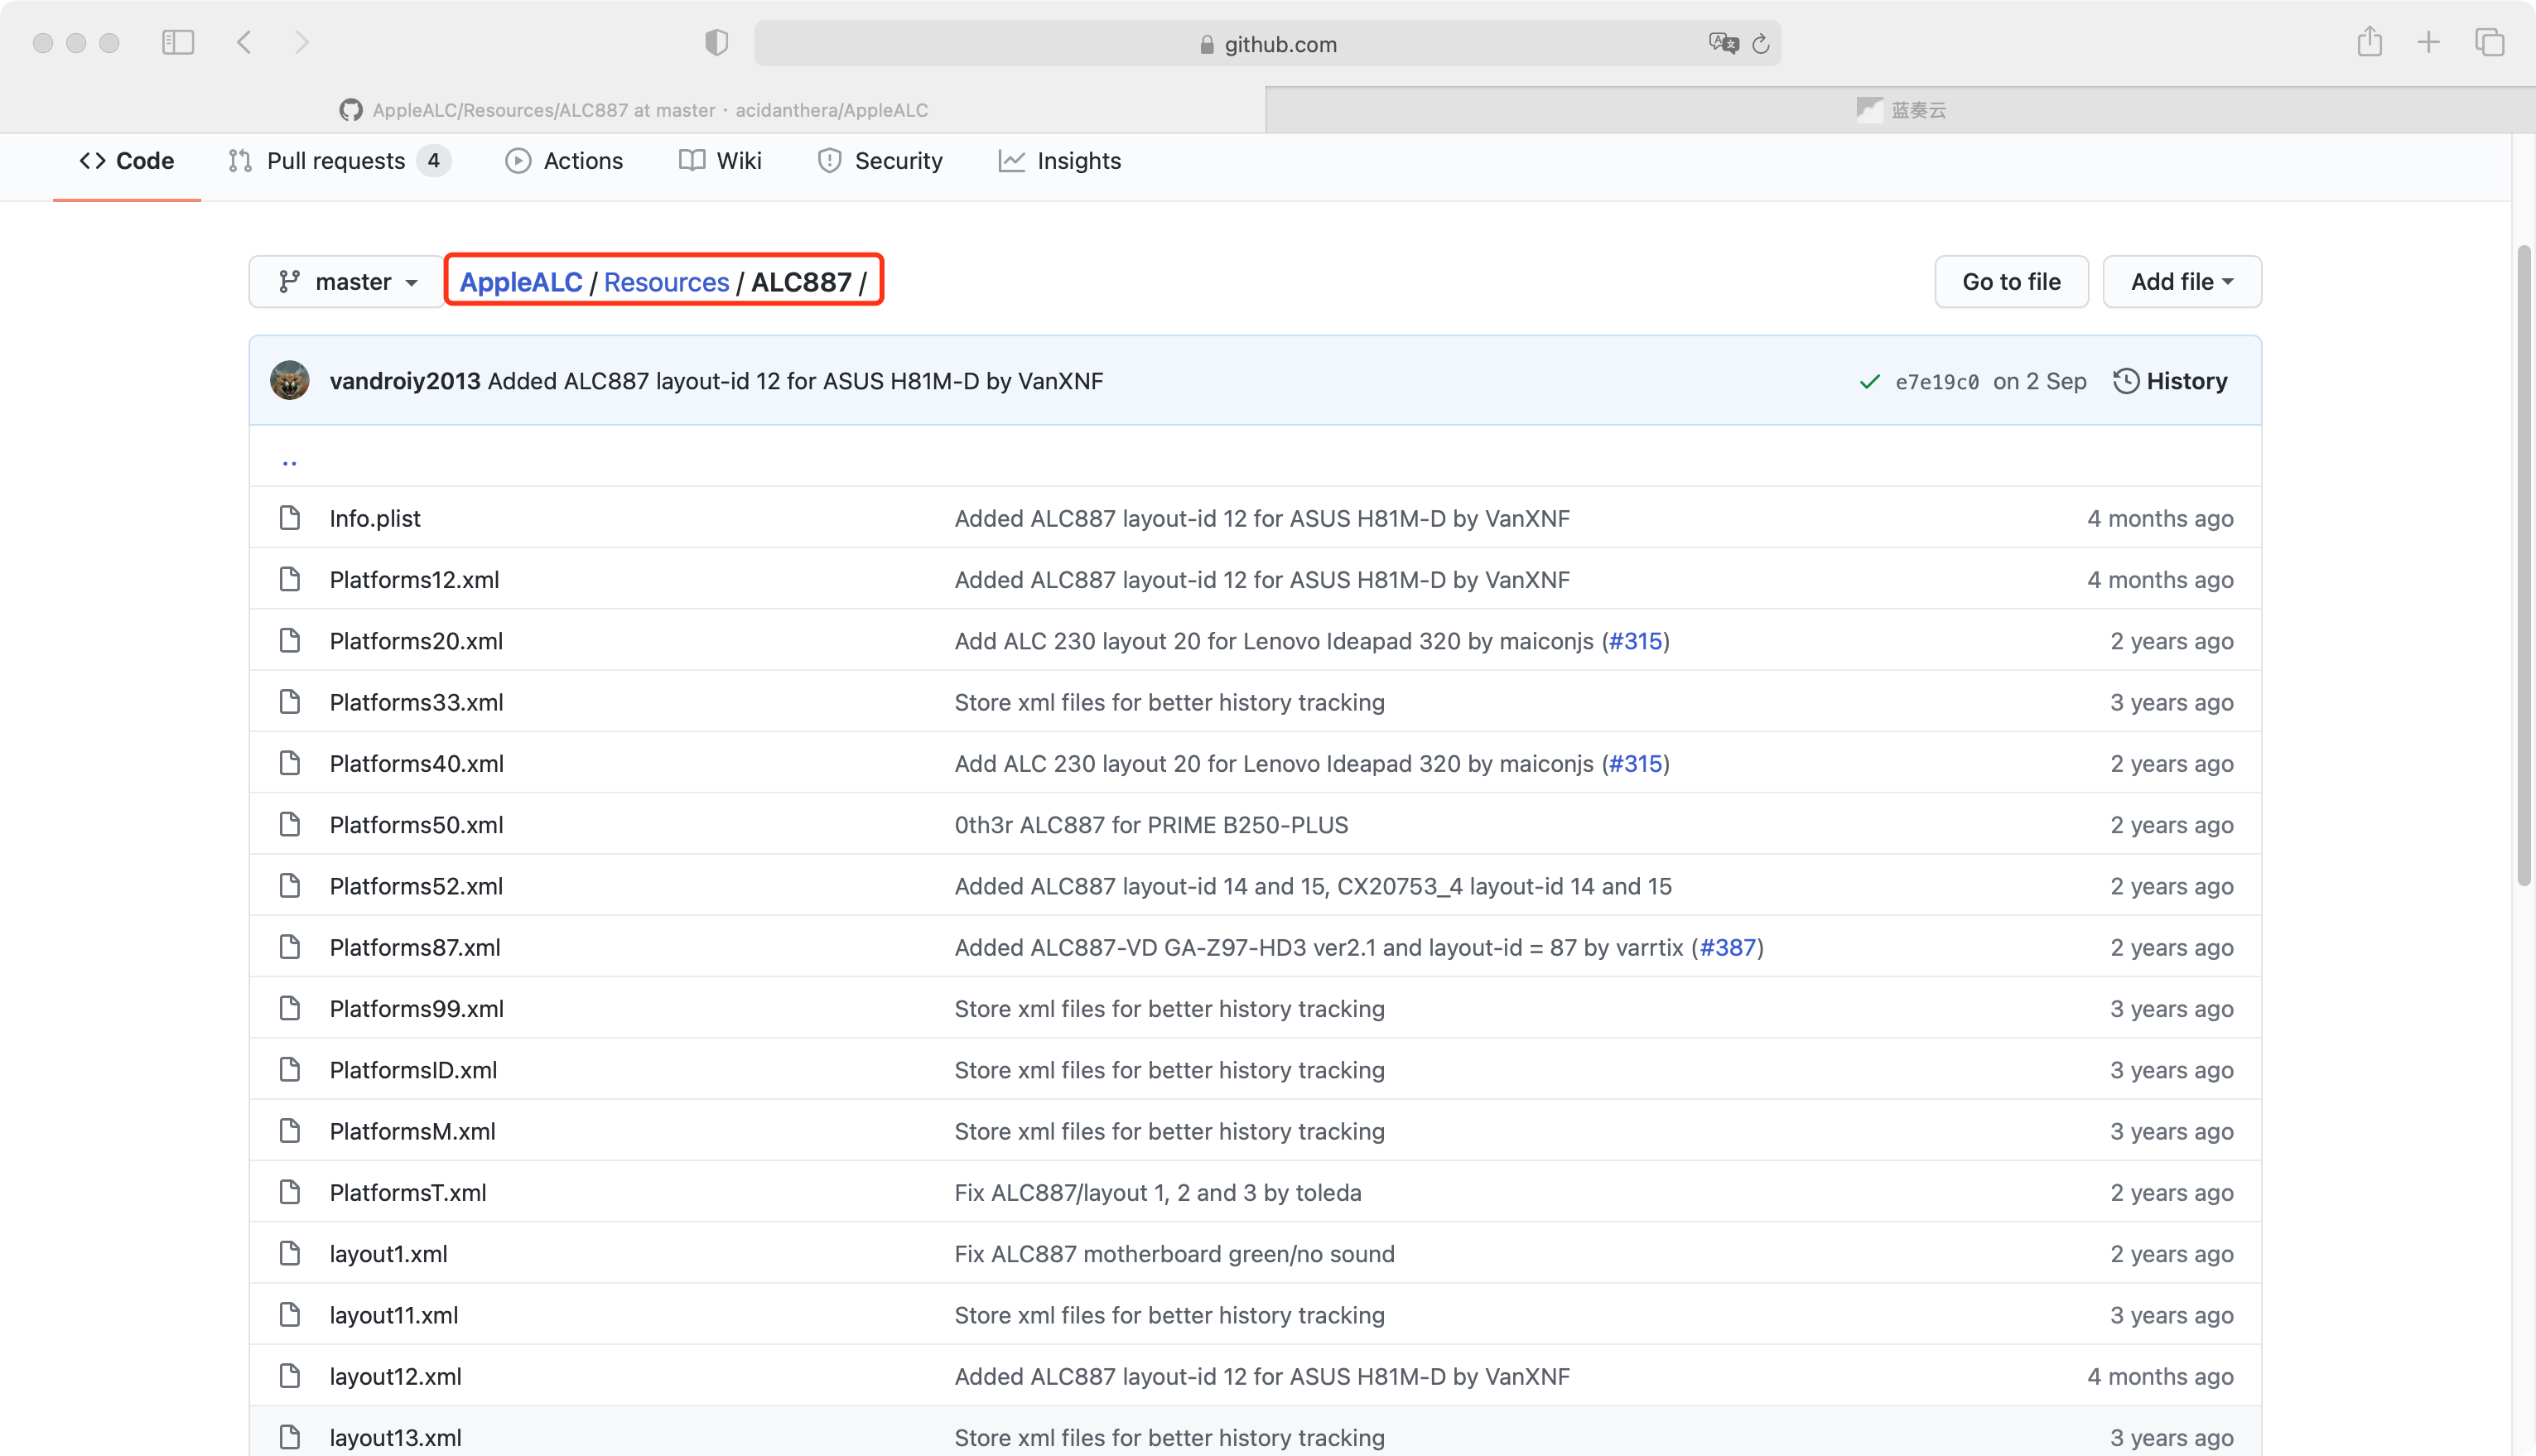The height and width of the screenshot is (1456, 2536).
Task: Open the layout12.xml file
Action: tap(396, 1376)
